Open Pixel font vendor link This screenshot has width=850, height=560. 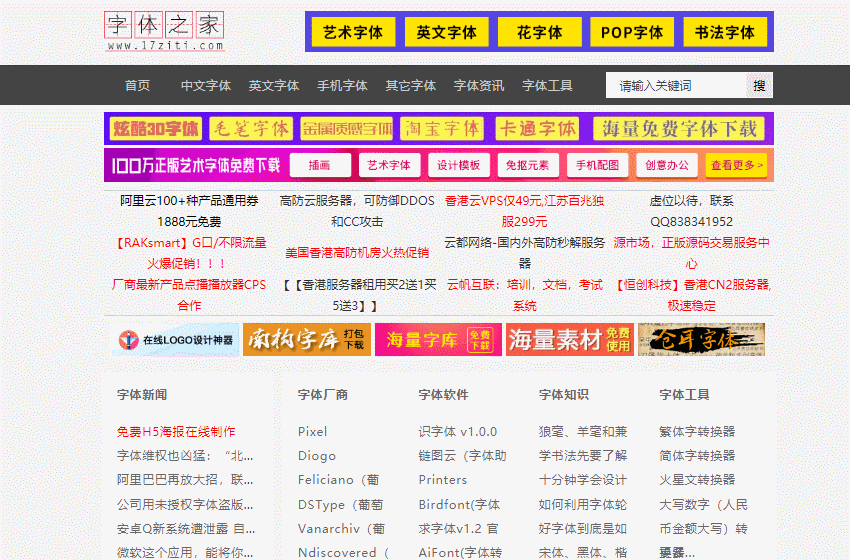click(312, 432)
